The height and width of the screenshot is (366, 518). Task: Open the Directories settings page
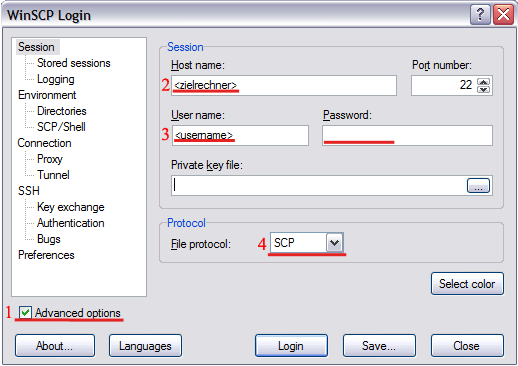tap(62, 111)
